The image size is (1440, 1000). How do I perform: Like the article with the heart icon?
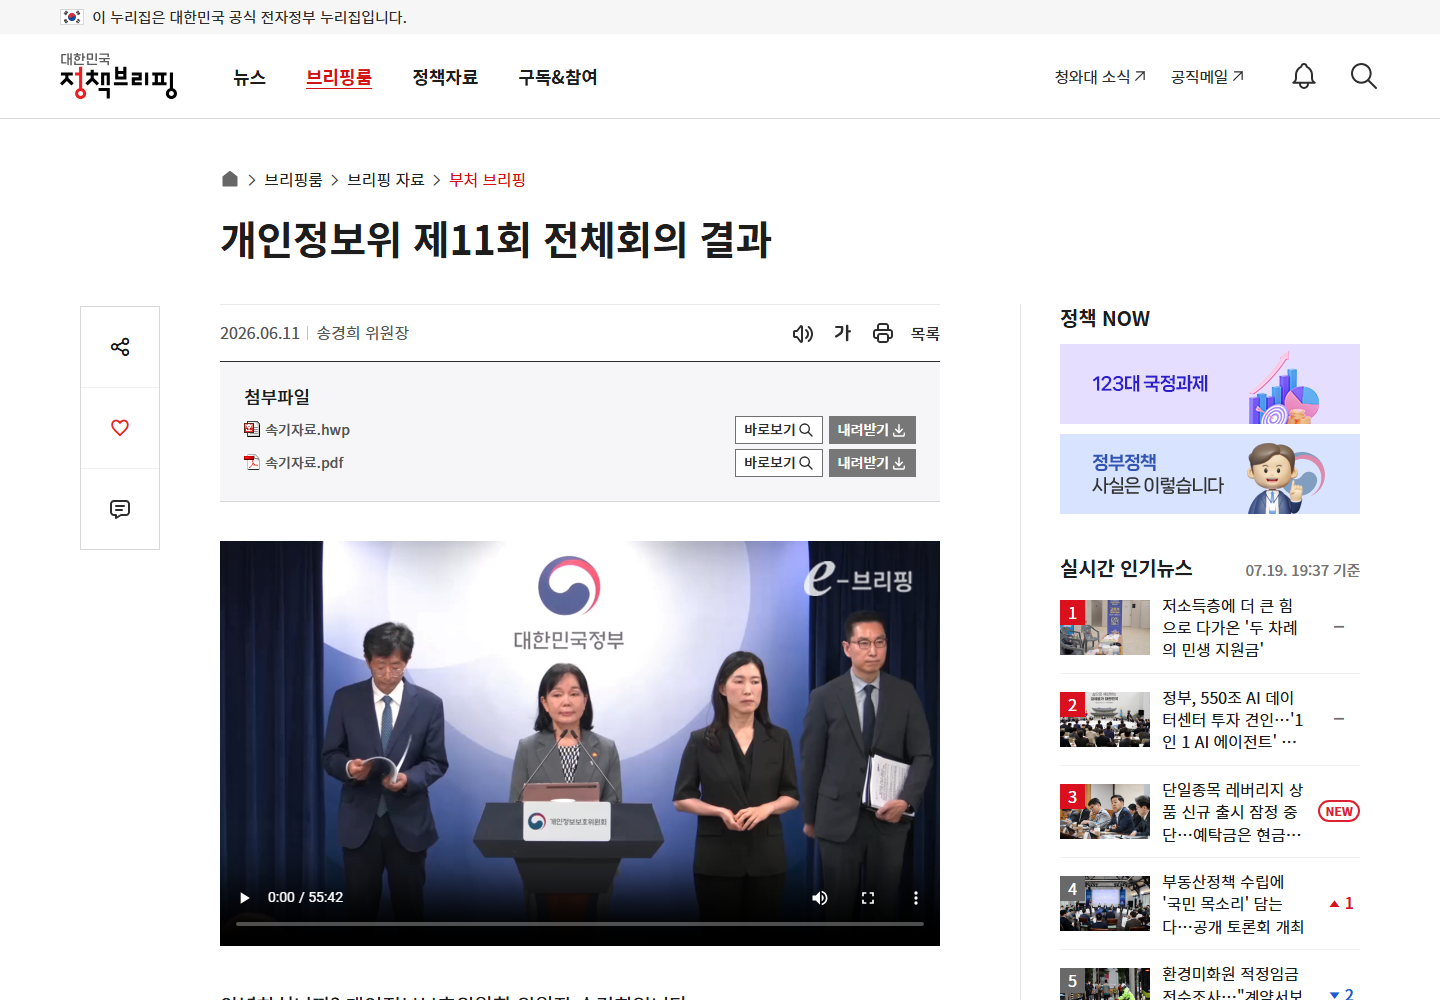[120, 428]
